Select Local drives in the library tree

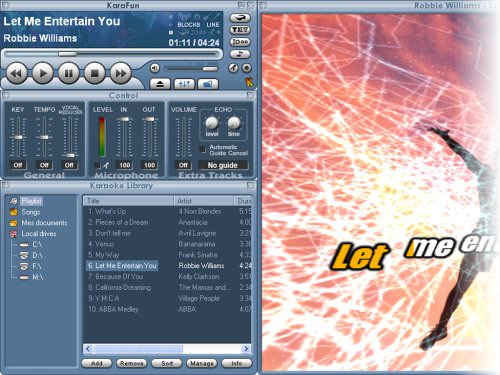tap(39, 234)
